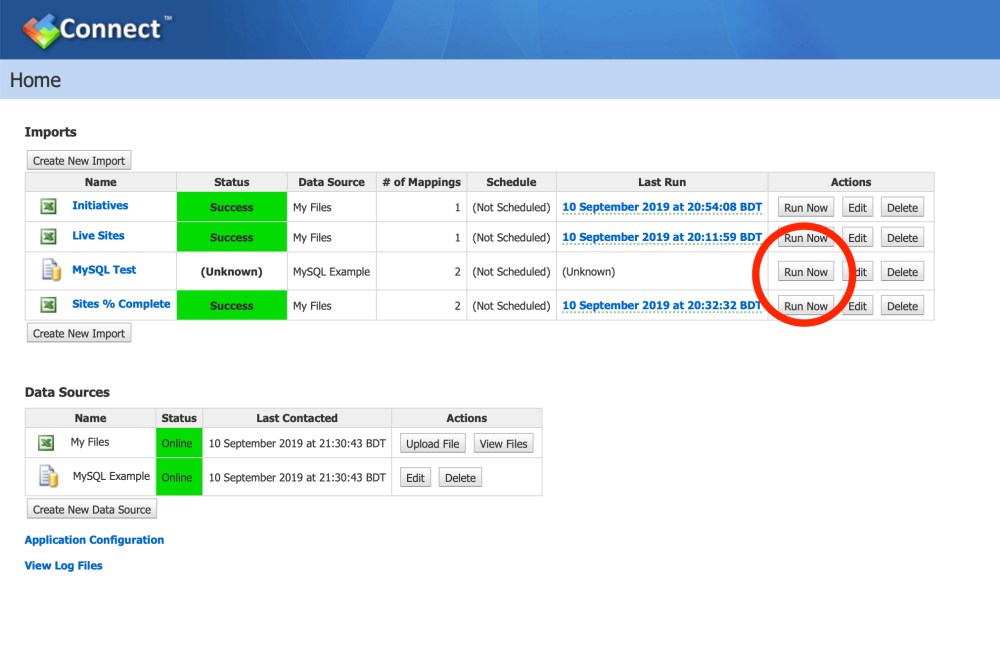Delete the Live Sites import
Viewport: 1000px width, 666px height.
point(902,237)
